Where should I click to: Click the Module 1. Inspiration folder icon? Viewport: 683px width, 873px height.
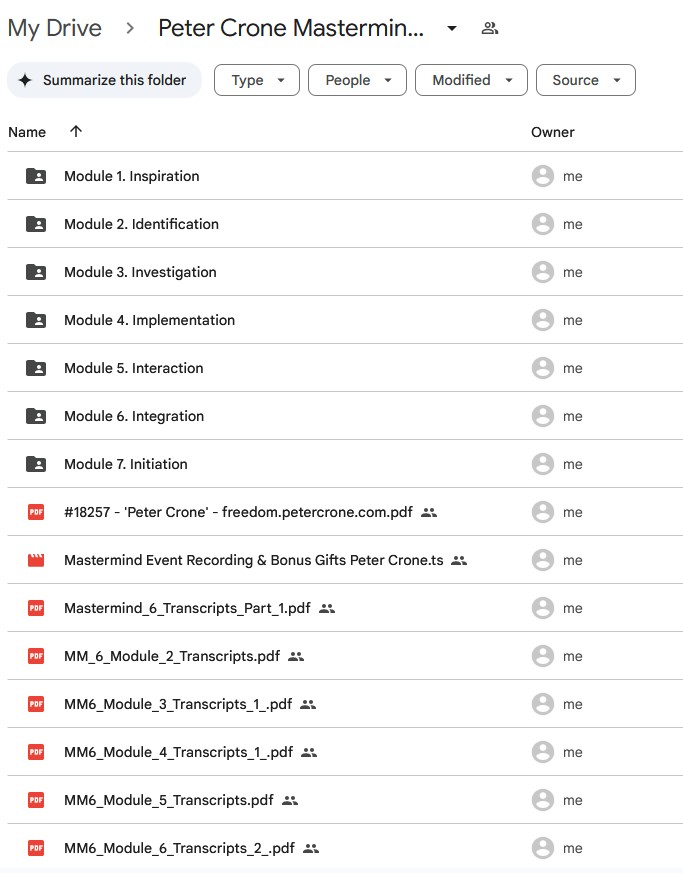pyautogui.click(x=36, y=176)
